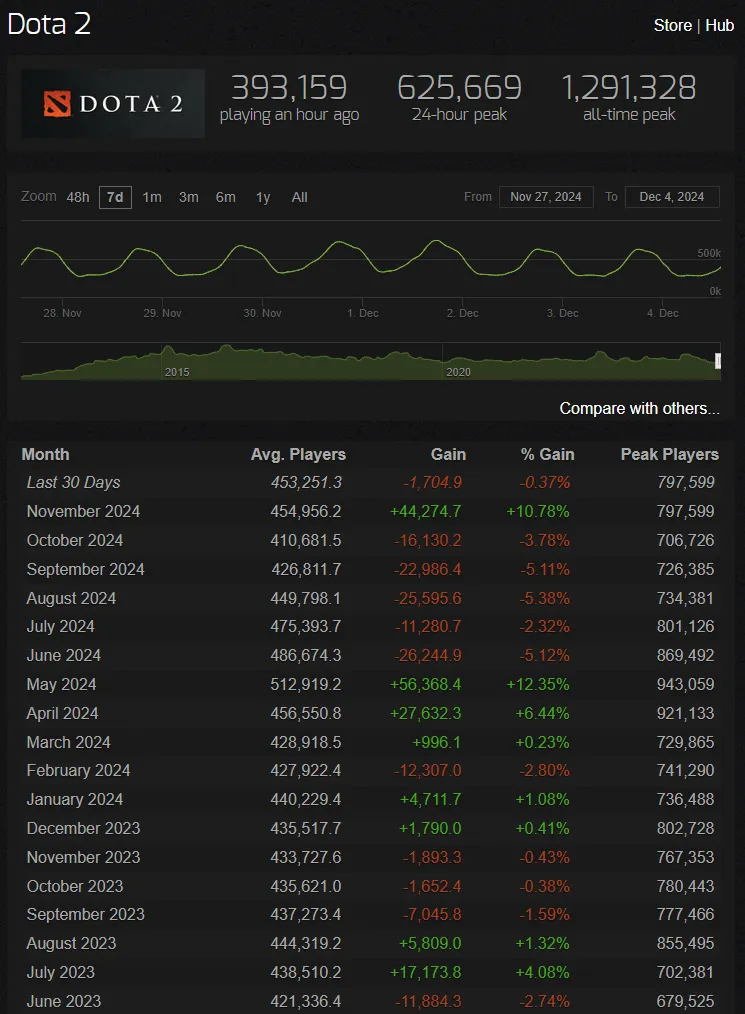The image size is (745, 1014).
Task: Show All time chart range
Action: pyautogui.click(x=299, y=197)
